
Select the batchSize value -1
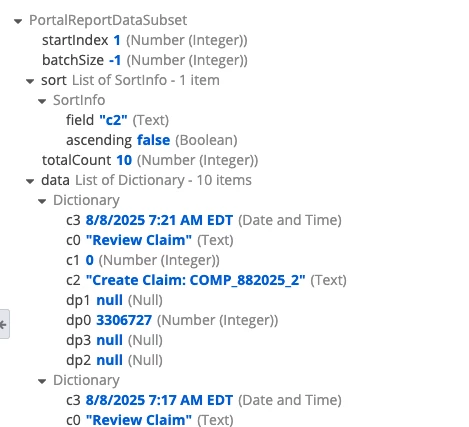[x=115, y=60]
